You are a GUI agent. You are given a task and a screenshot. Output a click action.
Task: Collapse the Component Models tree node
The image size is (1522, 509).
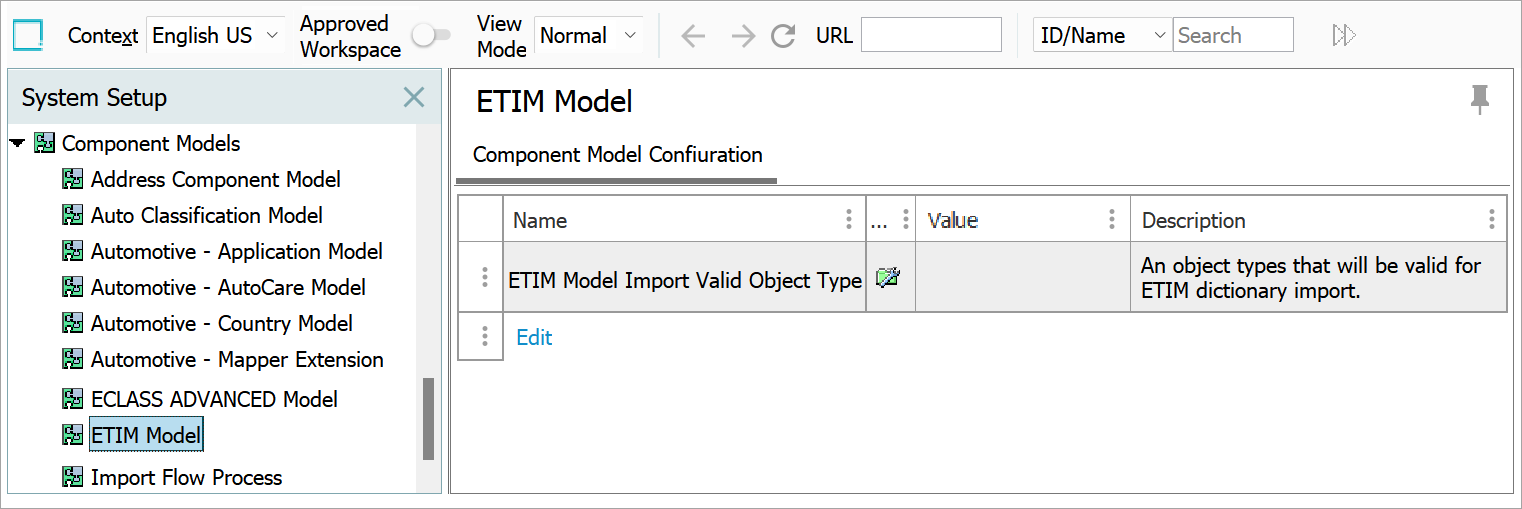tap(17, 144)
